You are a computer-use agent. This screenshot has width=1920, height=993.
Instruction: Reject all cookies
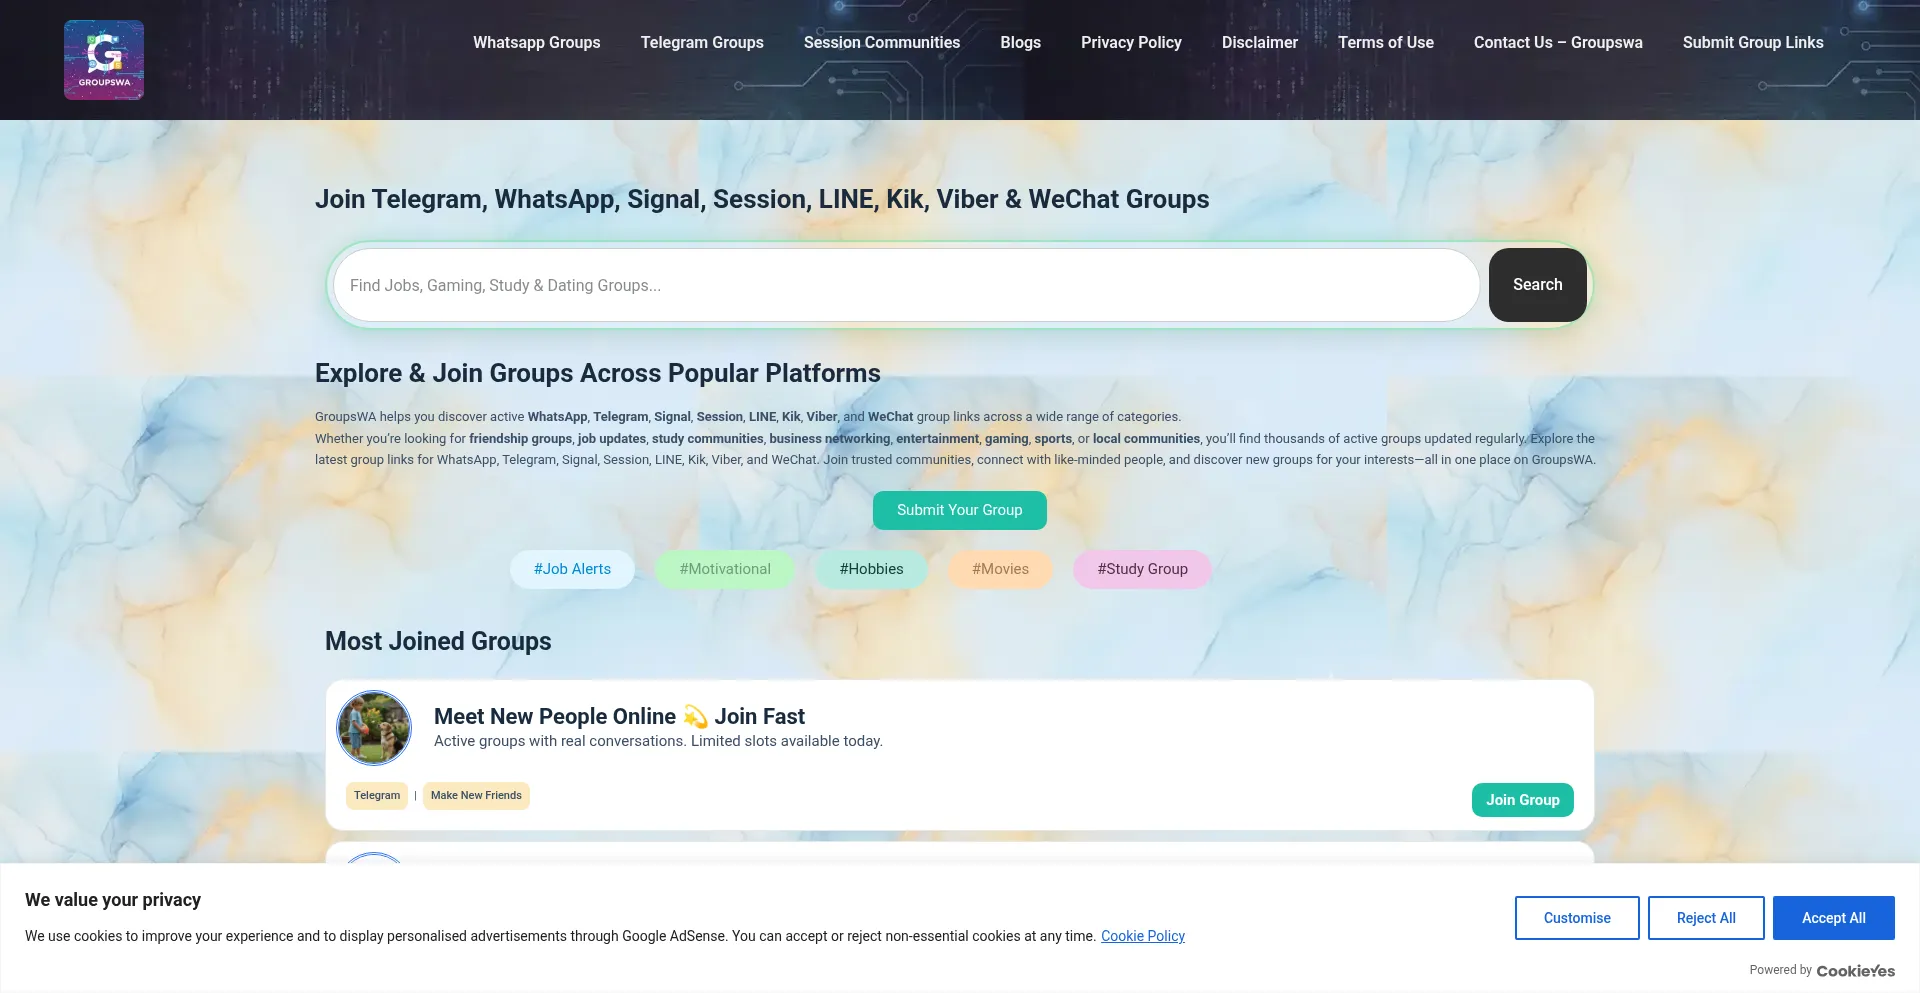coord(1706,918)
